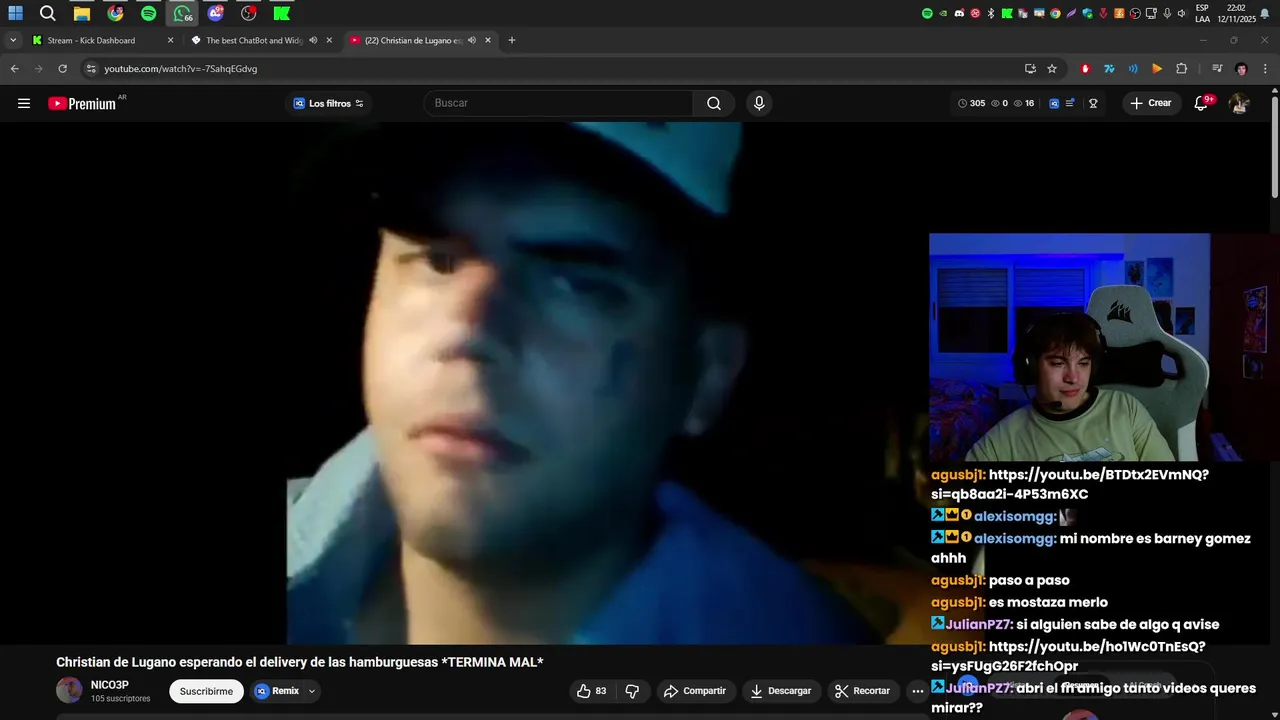Click the chat message "es mostaza merlo"
This screenshot has width=1280, height=720.
[1048, 602]
